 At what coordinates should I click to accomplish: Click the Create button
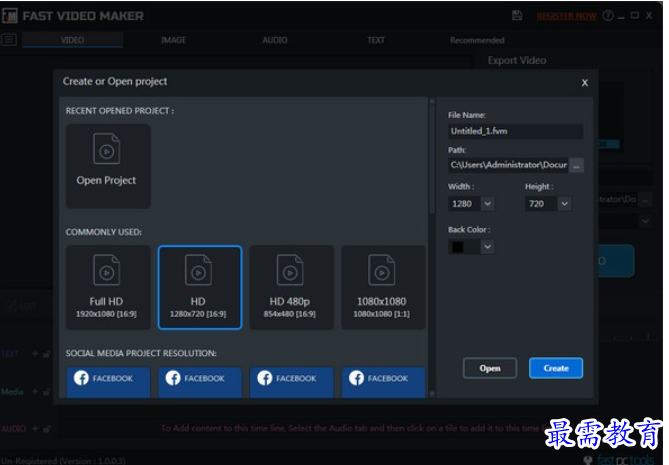tap(556, 368)
